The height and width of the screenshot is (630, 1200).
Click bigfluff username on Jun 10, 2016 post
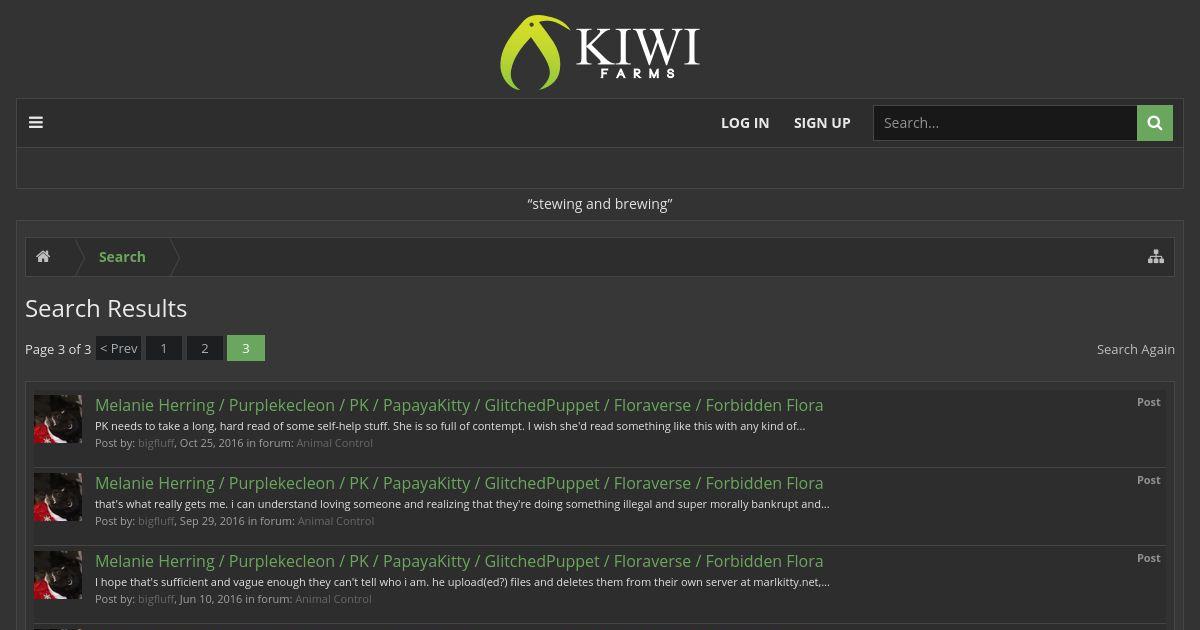click(156, 599)
